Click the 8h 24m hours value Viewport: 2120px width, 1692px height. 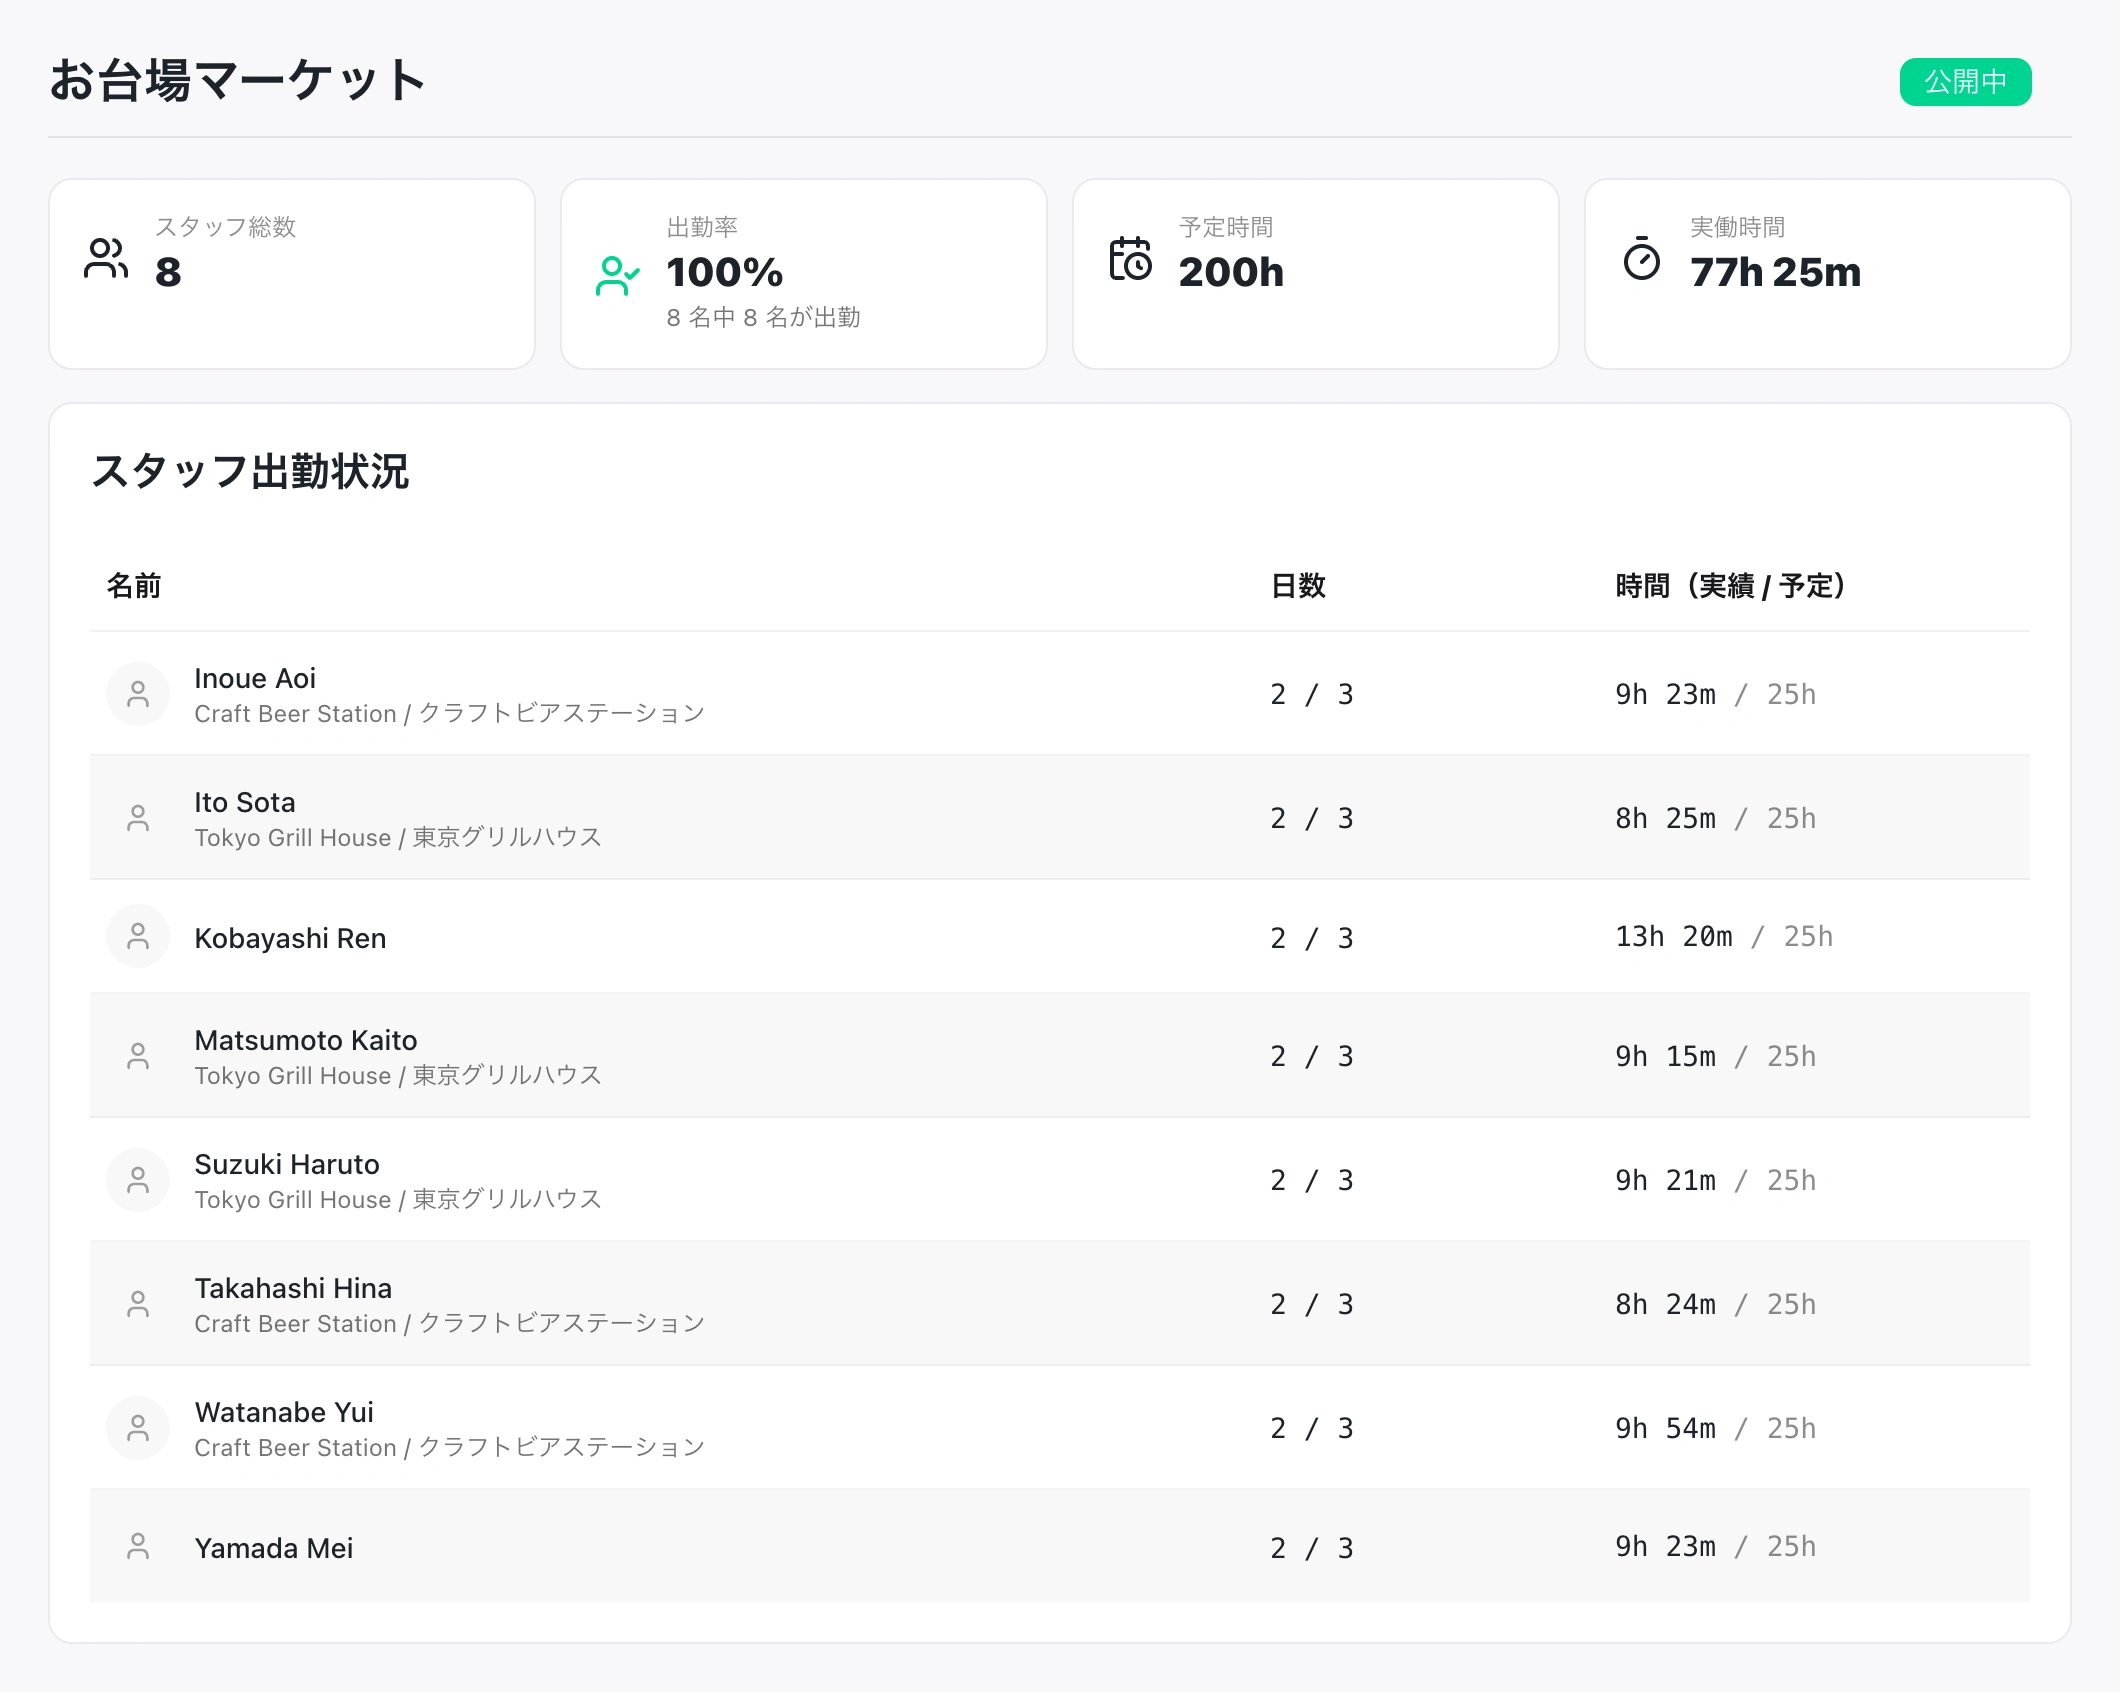click(1665, 1304)
